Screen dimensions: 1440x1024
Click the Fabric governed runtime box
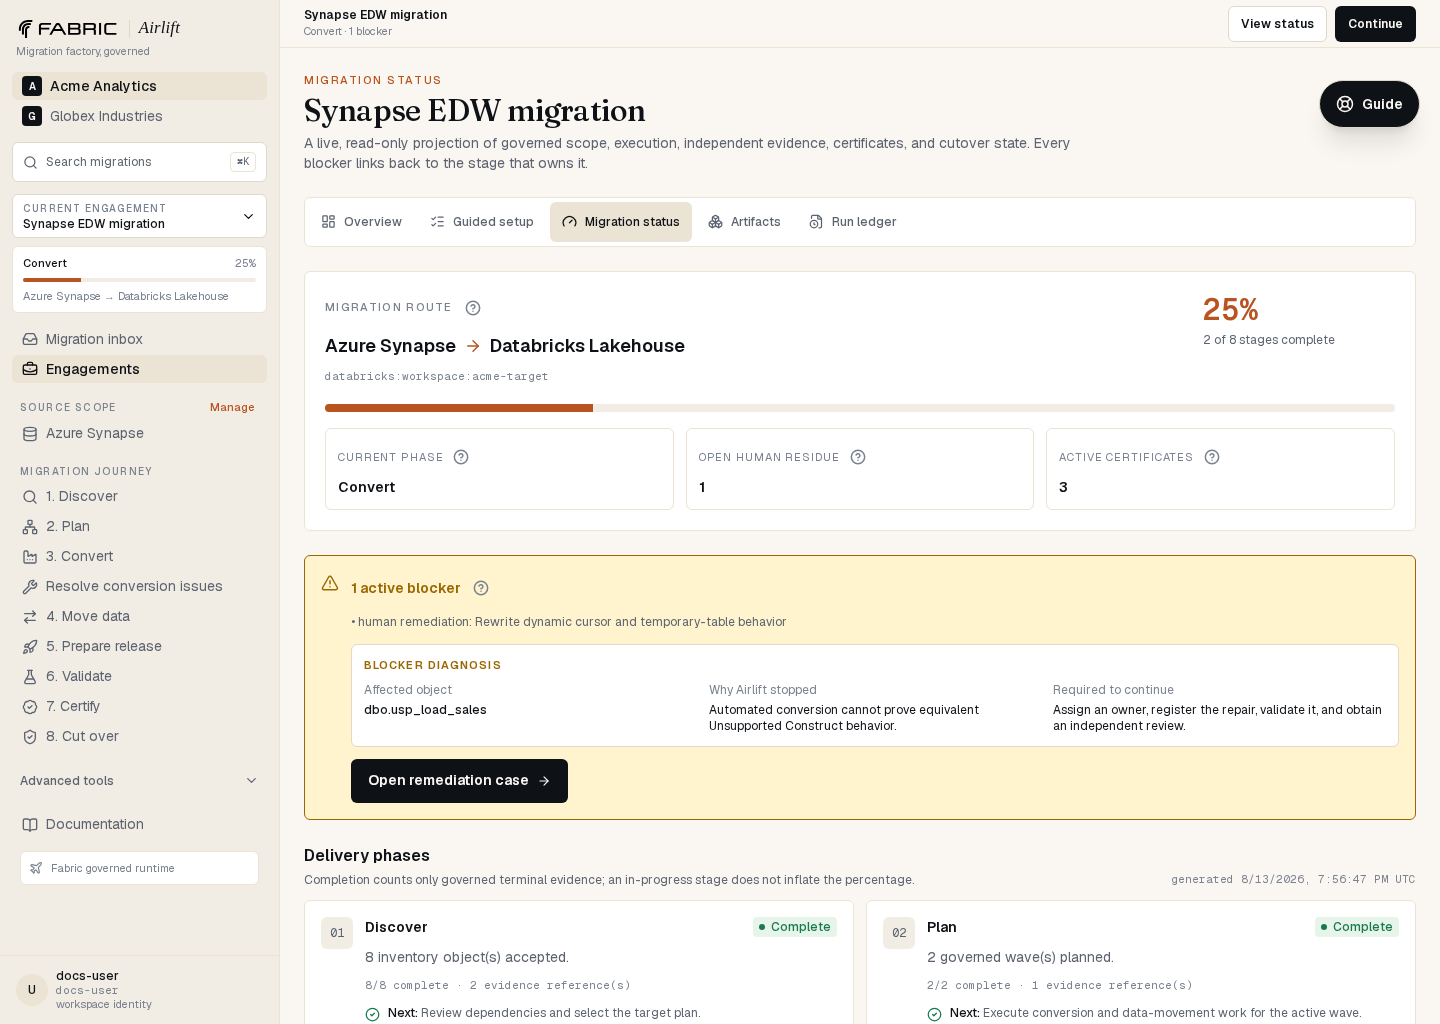pyautogui.click(x=139, y=868)
